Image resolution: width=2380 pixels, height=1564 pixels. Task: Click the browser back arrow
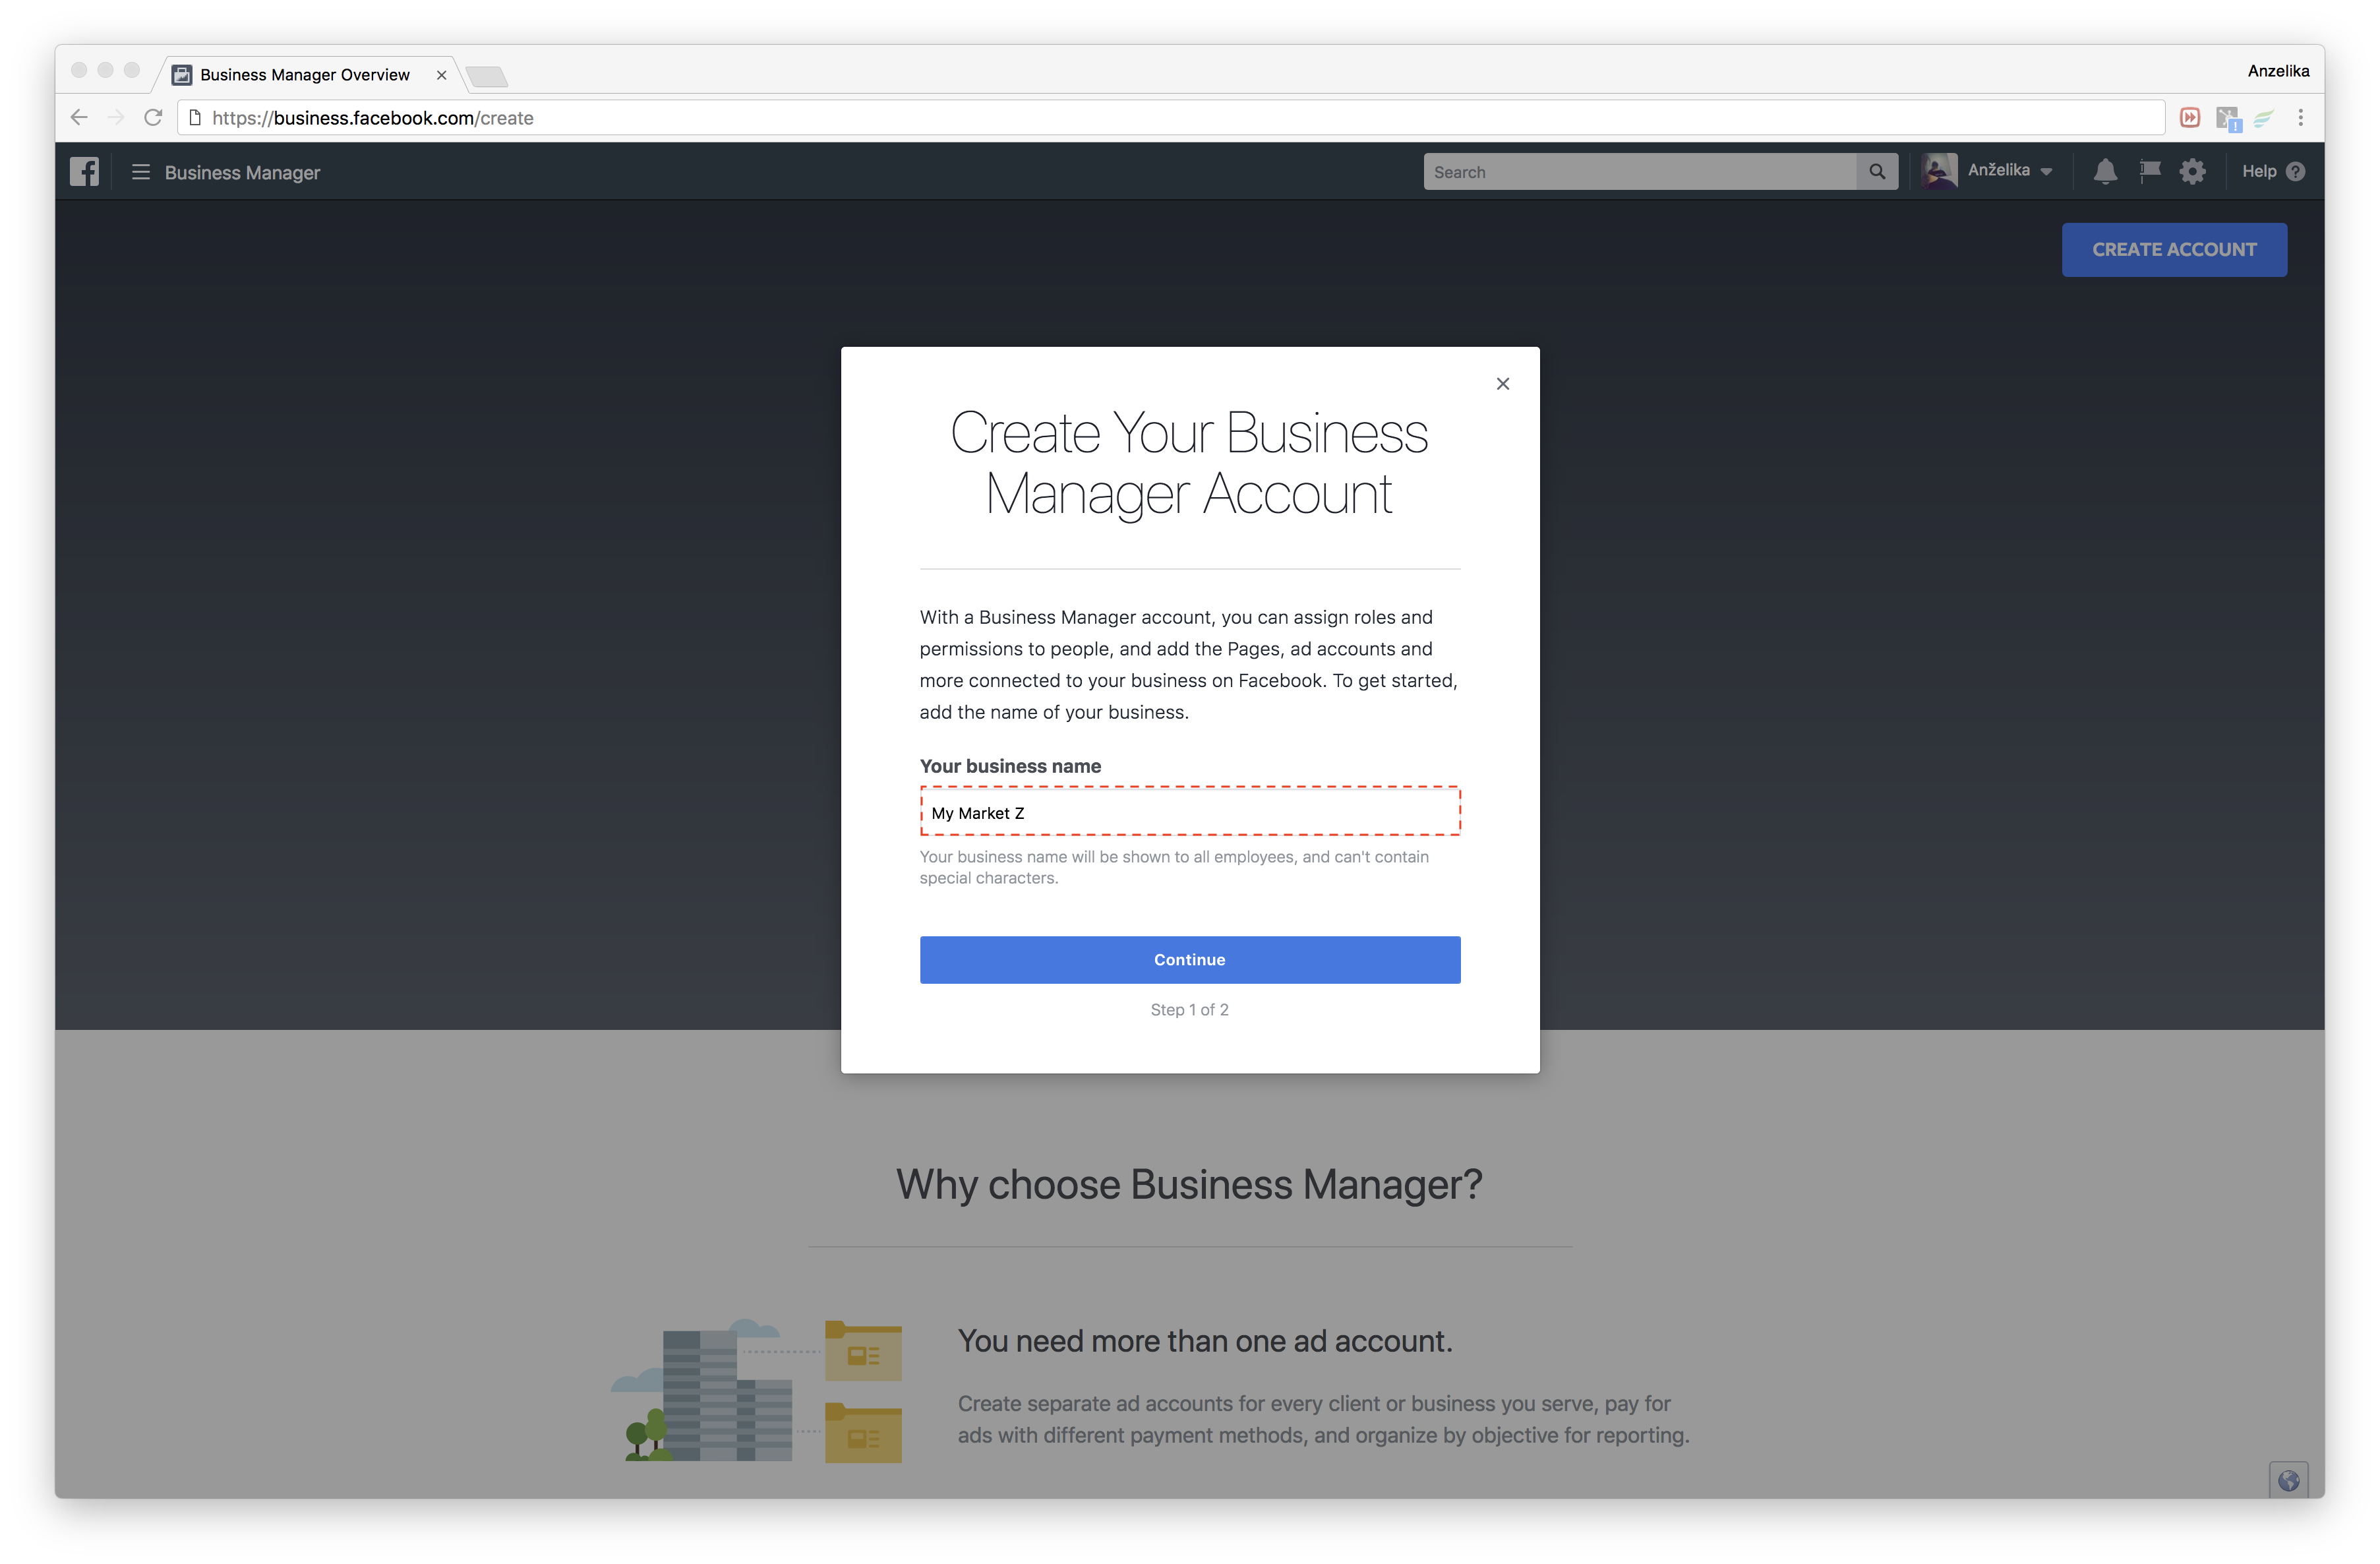coord(80,118)
